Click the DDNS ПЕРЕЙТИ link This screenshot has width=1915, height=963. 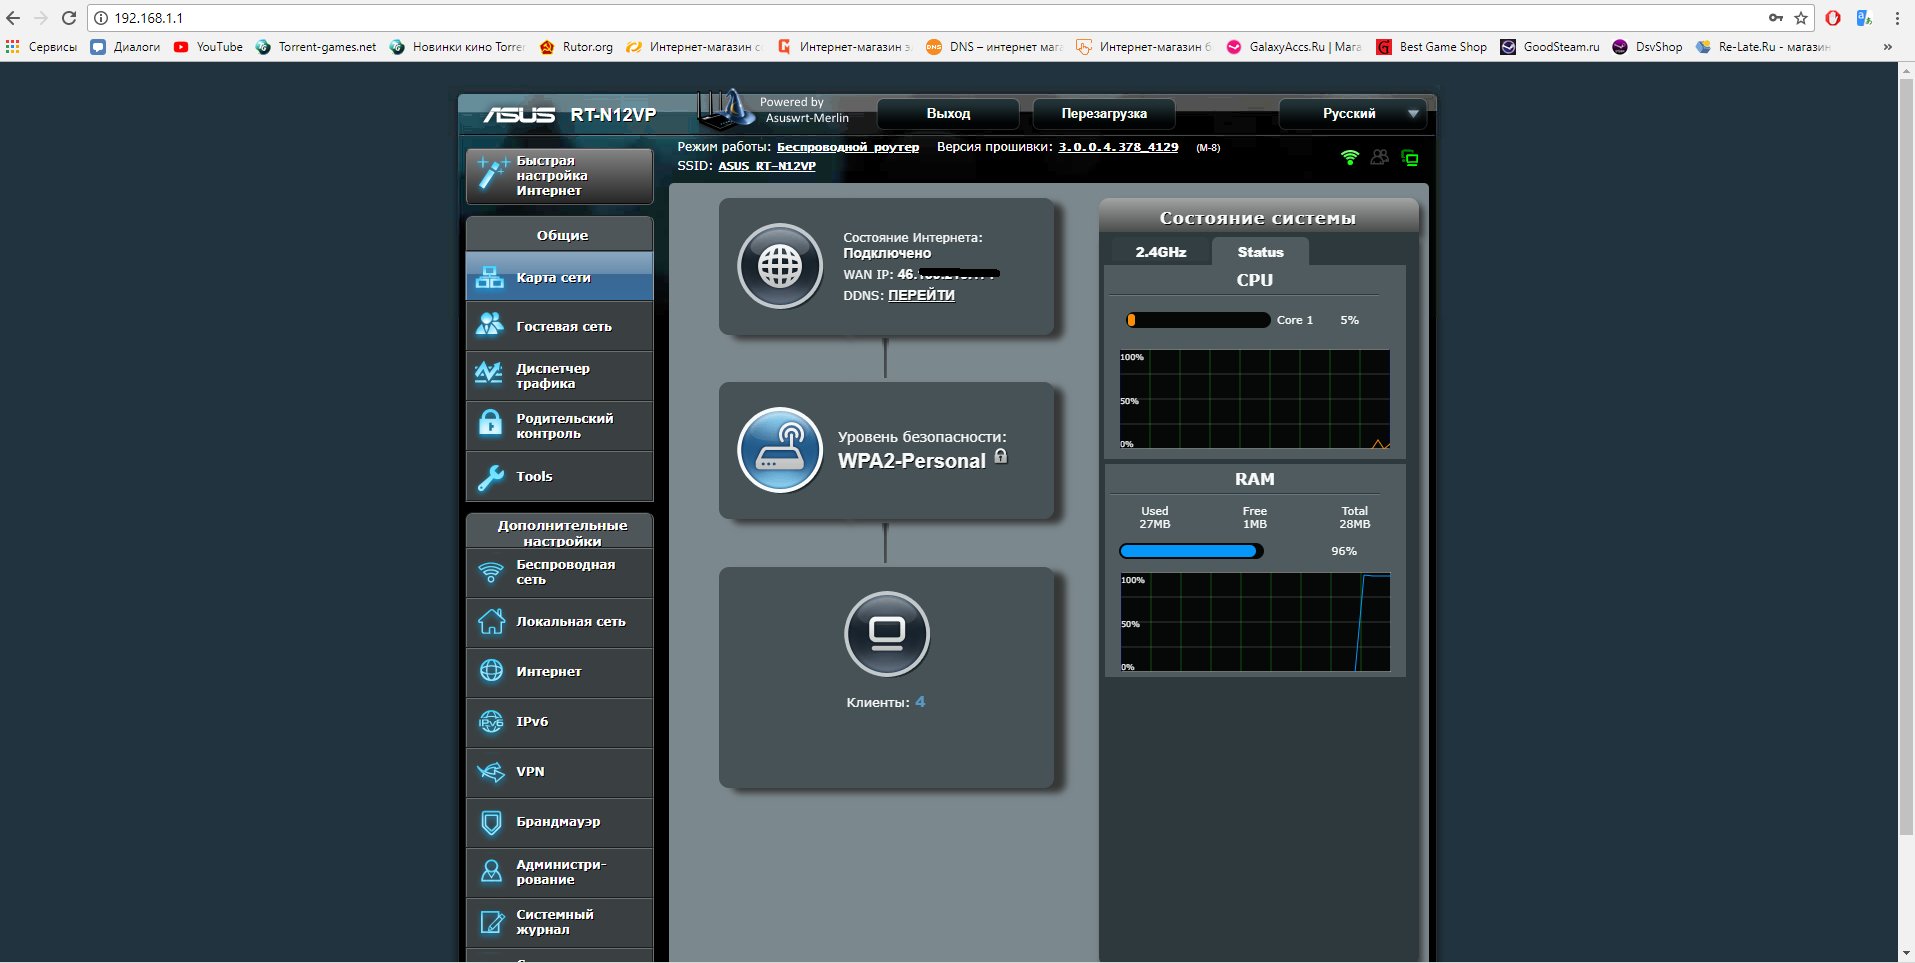coord(921,295)
